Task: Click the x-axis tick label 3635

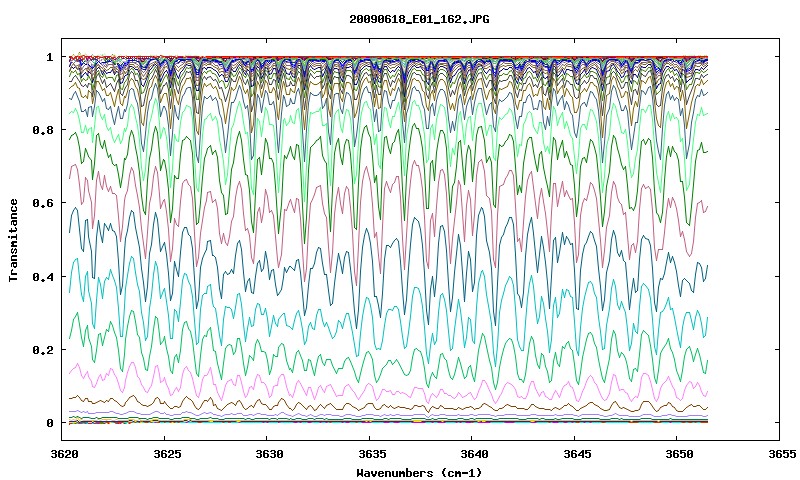Action: click(372, 454)
